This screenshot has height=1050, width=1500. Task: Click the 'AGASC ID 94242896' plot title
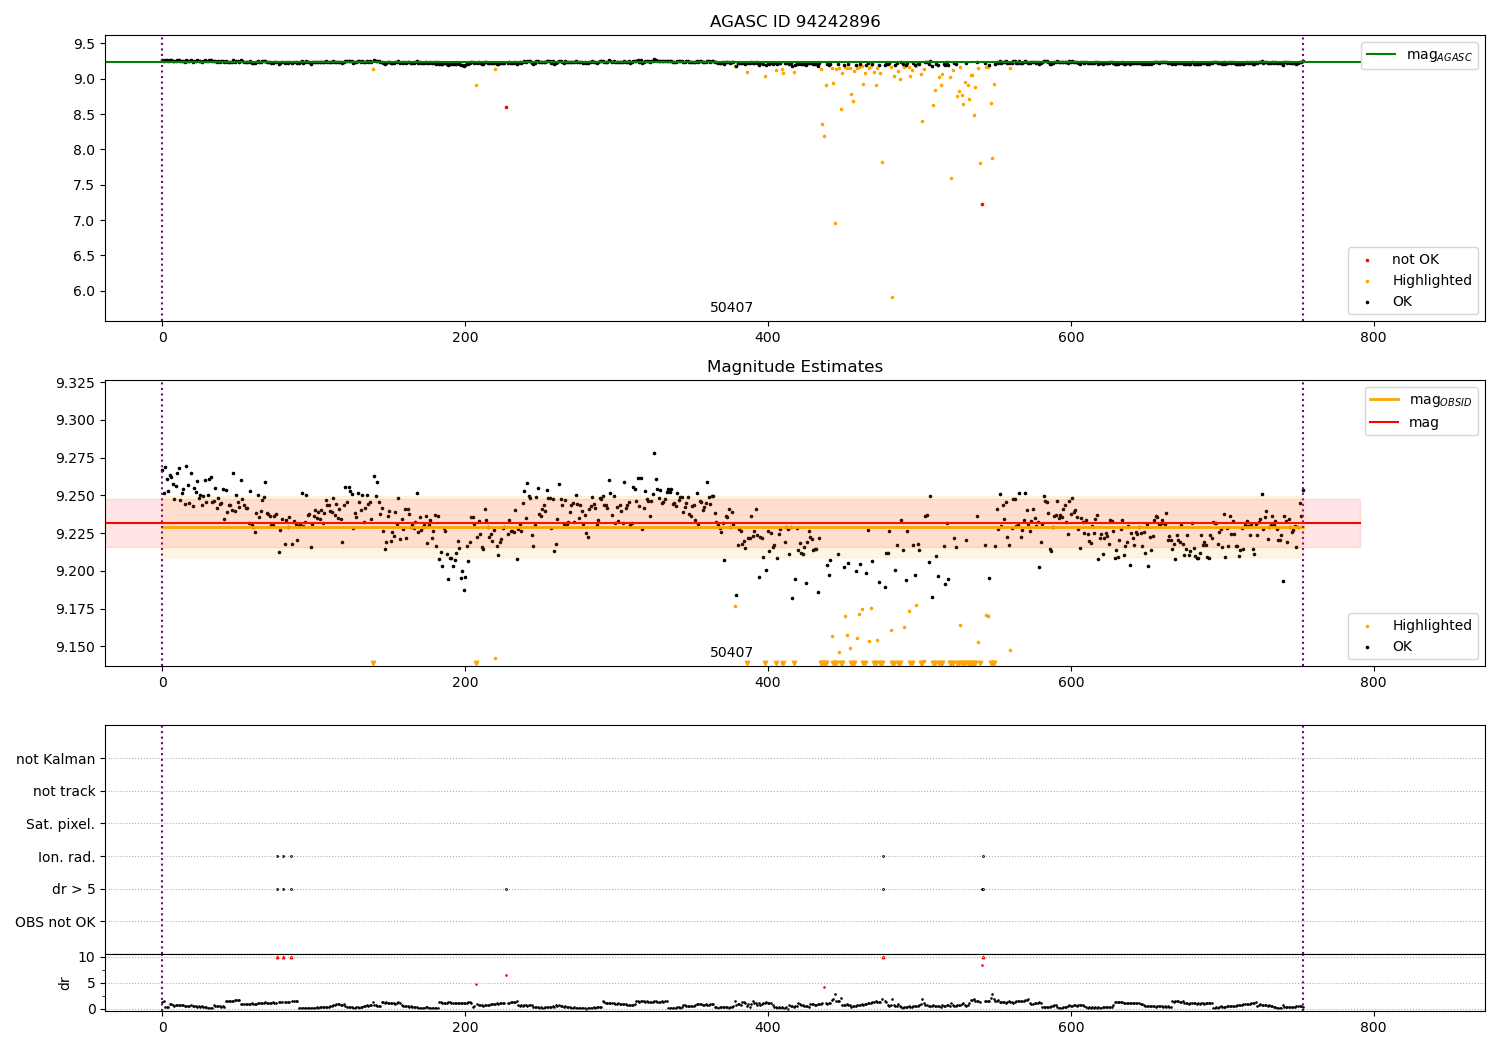pos(795,22)
